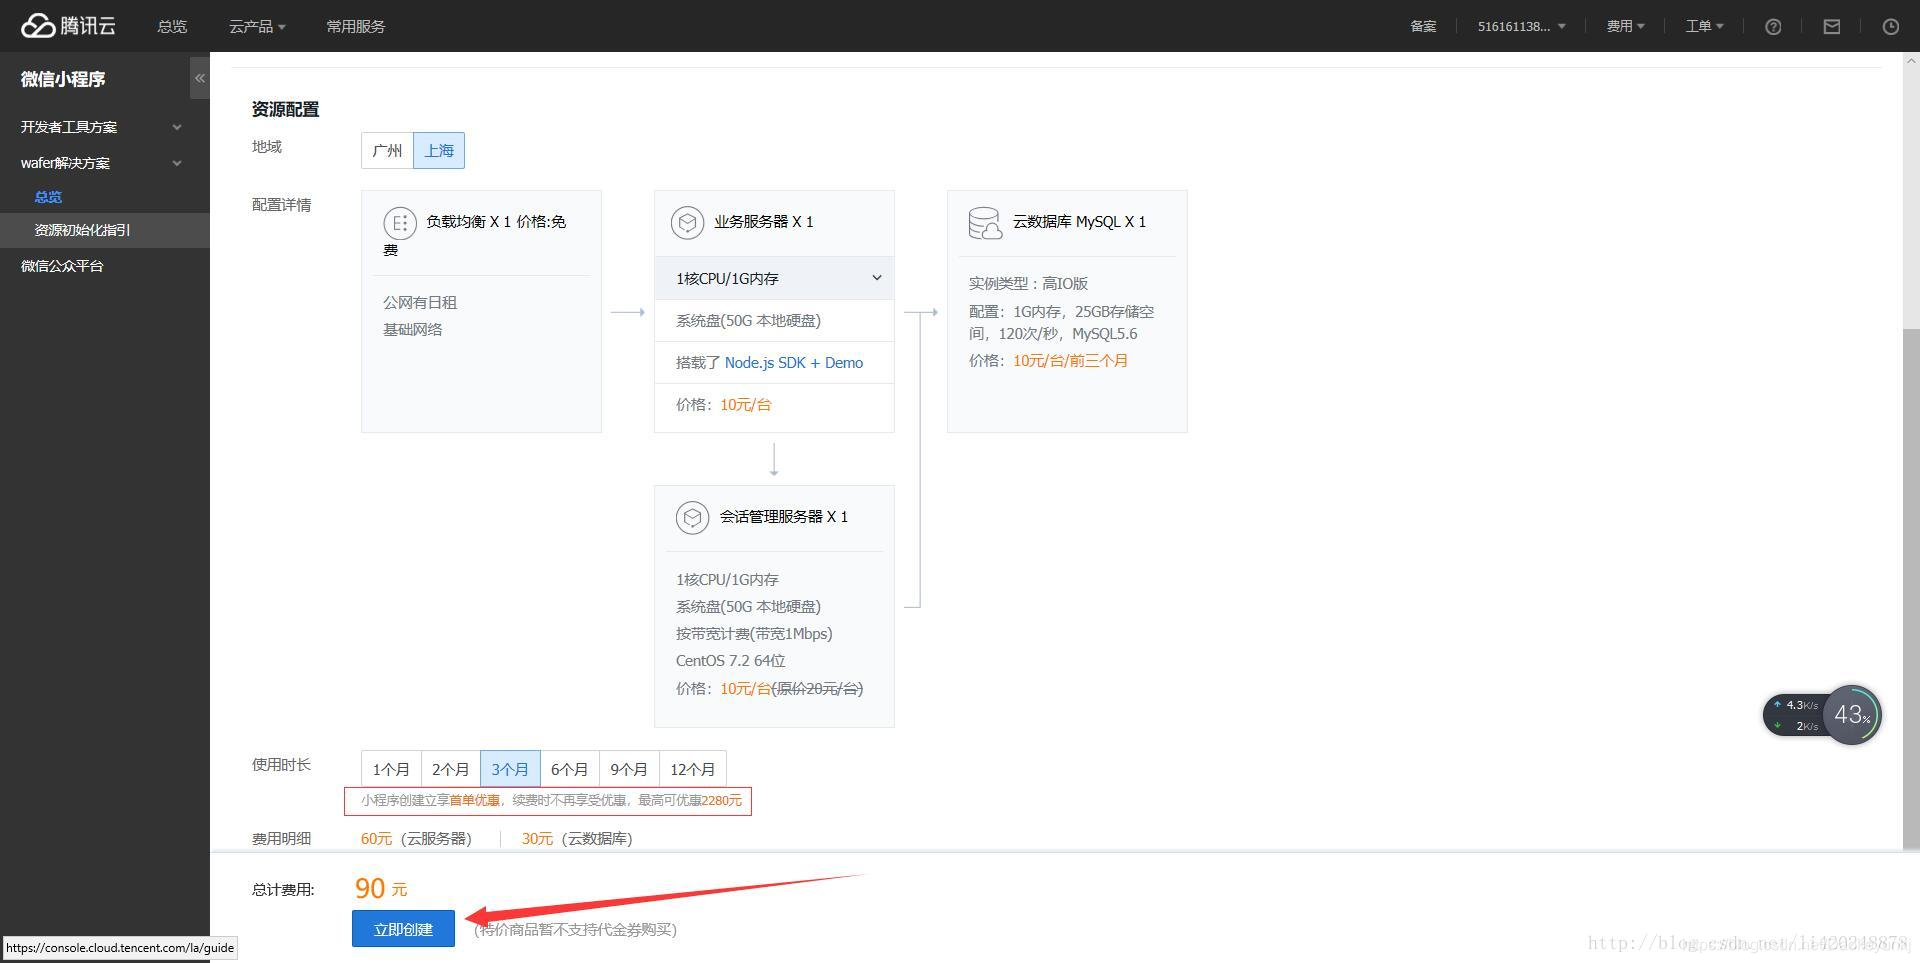Choose 3个月 usage duration

(x=510, y=769)
